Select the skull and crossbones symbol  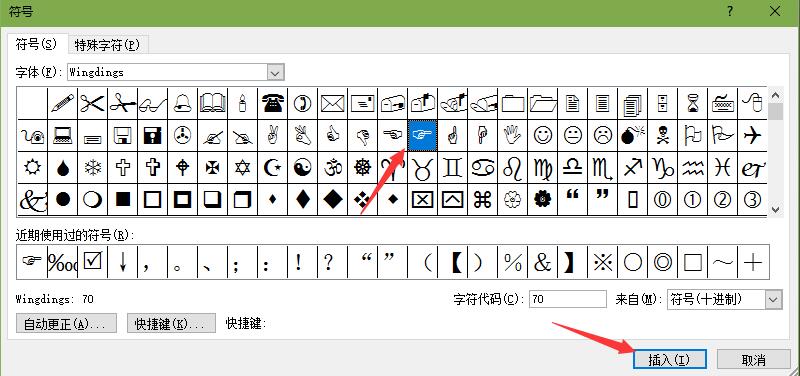pos(663,136)
